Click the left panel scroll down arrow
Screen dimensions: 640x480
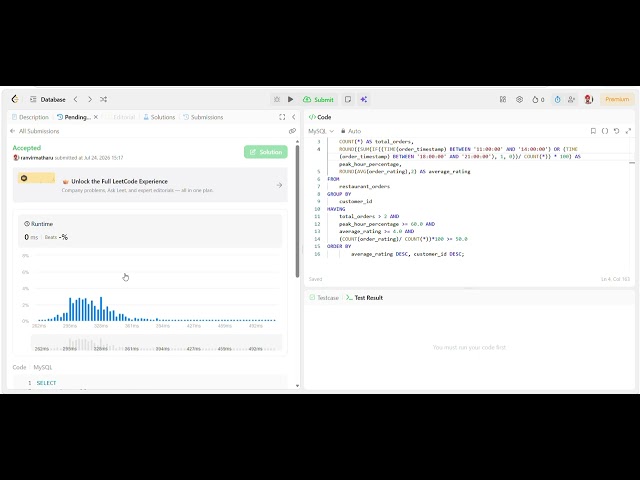pyautogui.click(x=297, y=386)
